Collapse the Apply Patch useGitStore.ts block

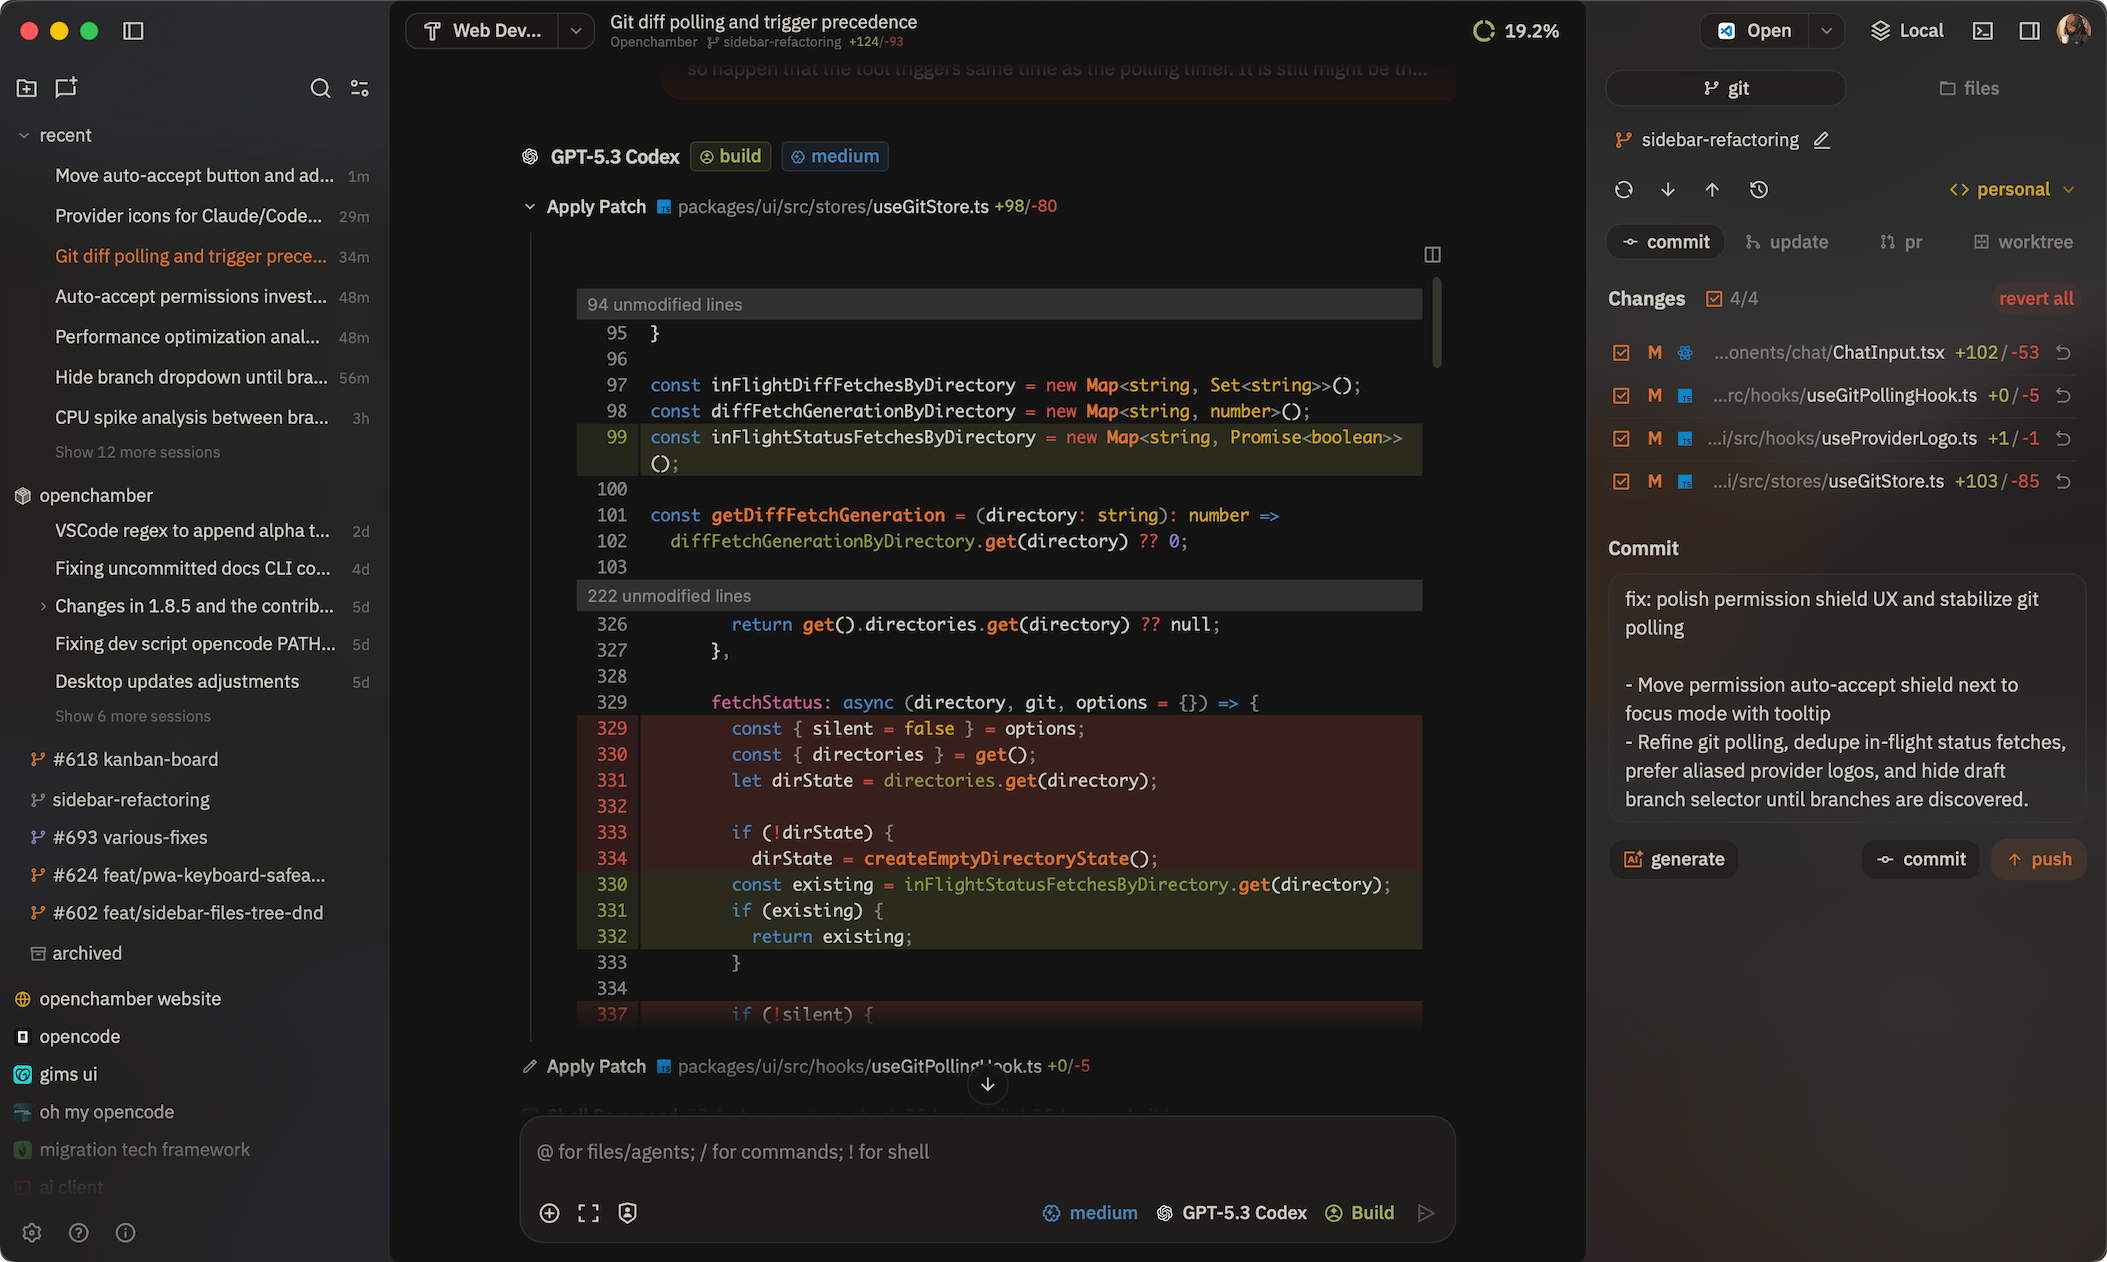point(529,207)
